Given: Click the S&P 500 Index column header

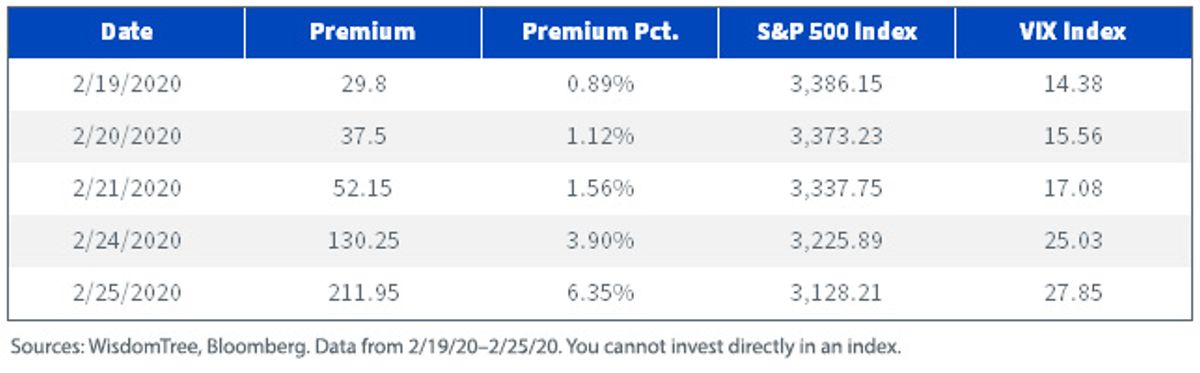Looking at the screenshot, I should click(x=837, y=32).
